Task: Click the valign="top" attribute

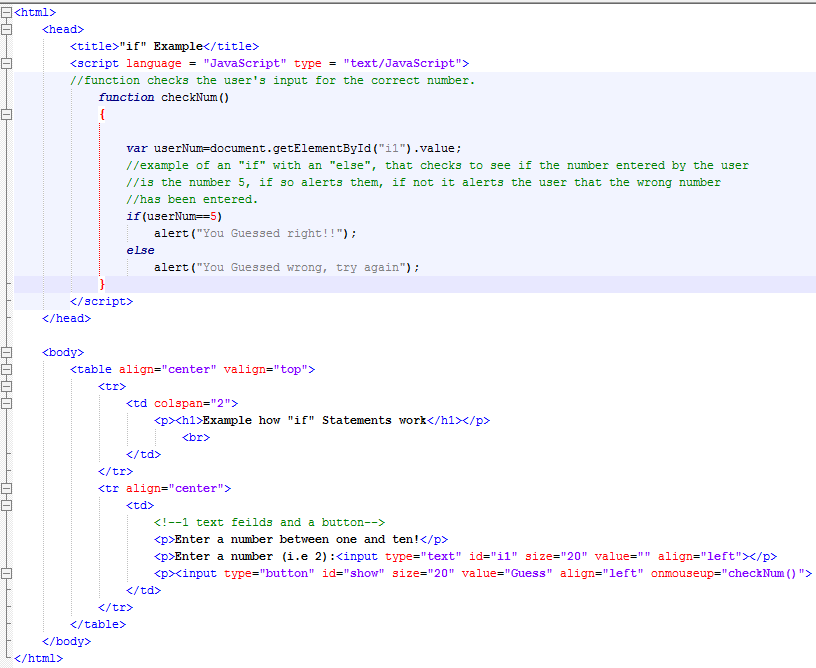Action: [x=265, y=369]
